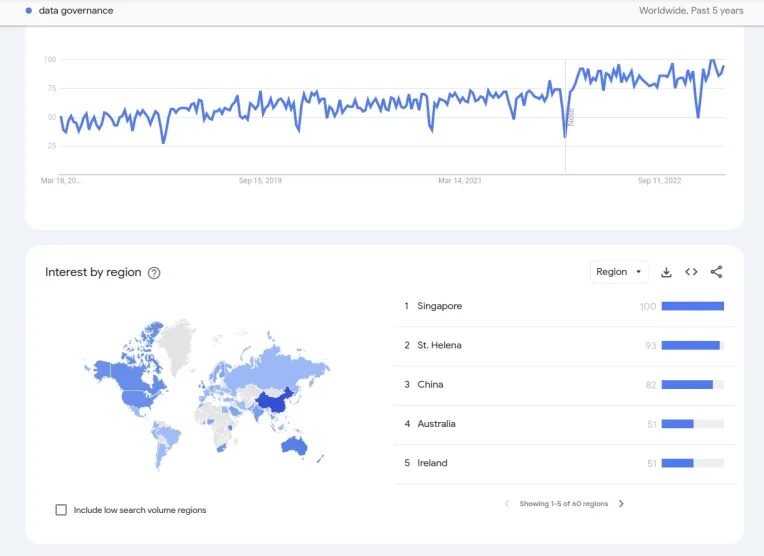Click the data governance search term

76,11
